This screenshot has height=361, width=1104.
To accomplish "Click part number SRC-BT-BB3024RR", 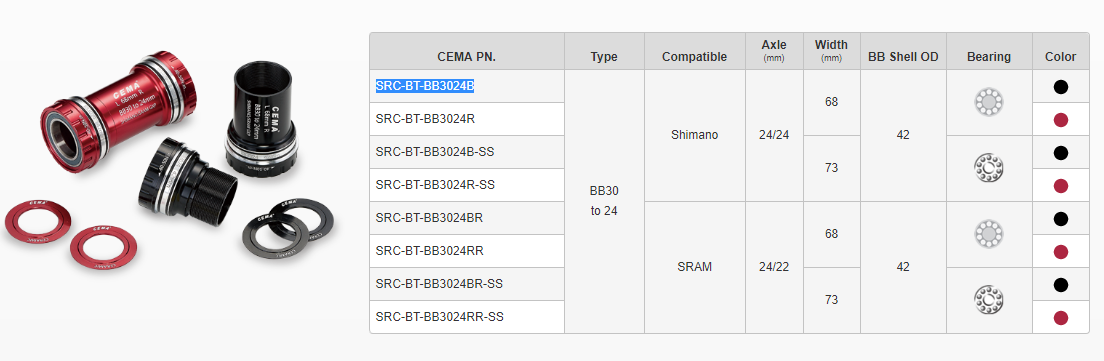I will point(429,251).
